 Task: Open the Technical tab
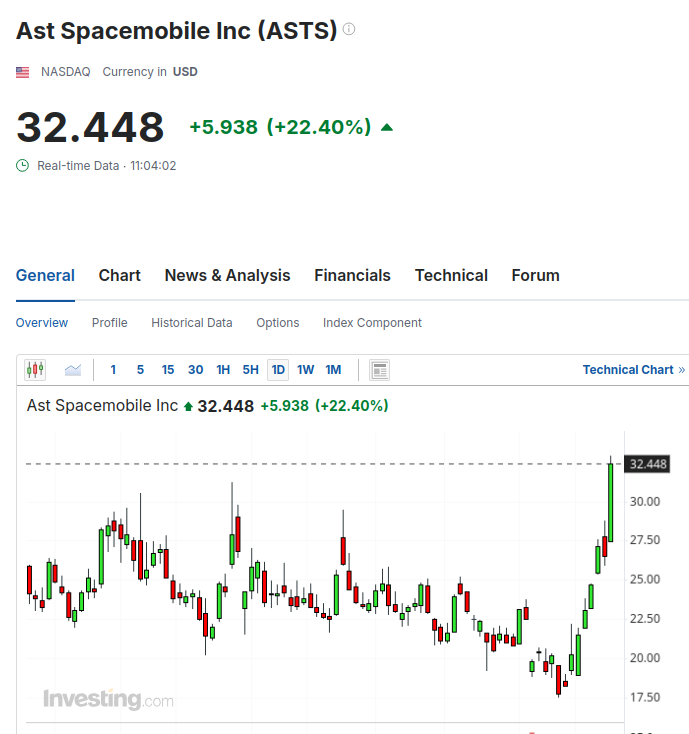pos(451,275)
